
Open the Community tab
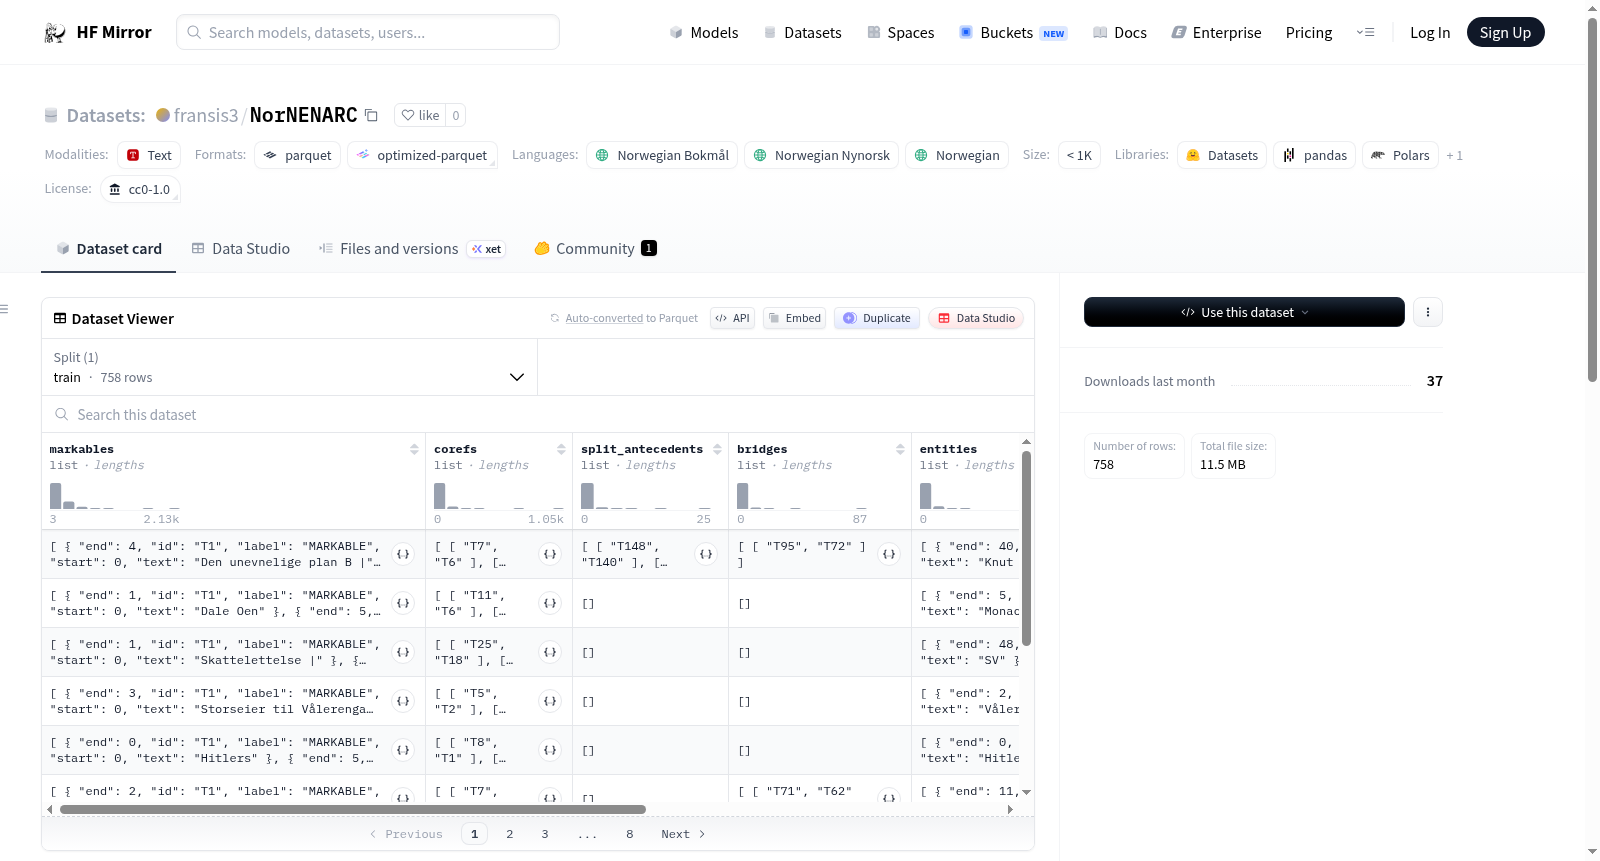point(596,249)
